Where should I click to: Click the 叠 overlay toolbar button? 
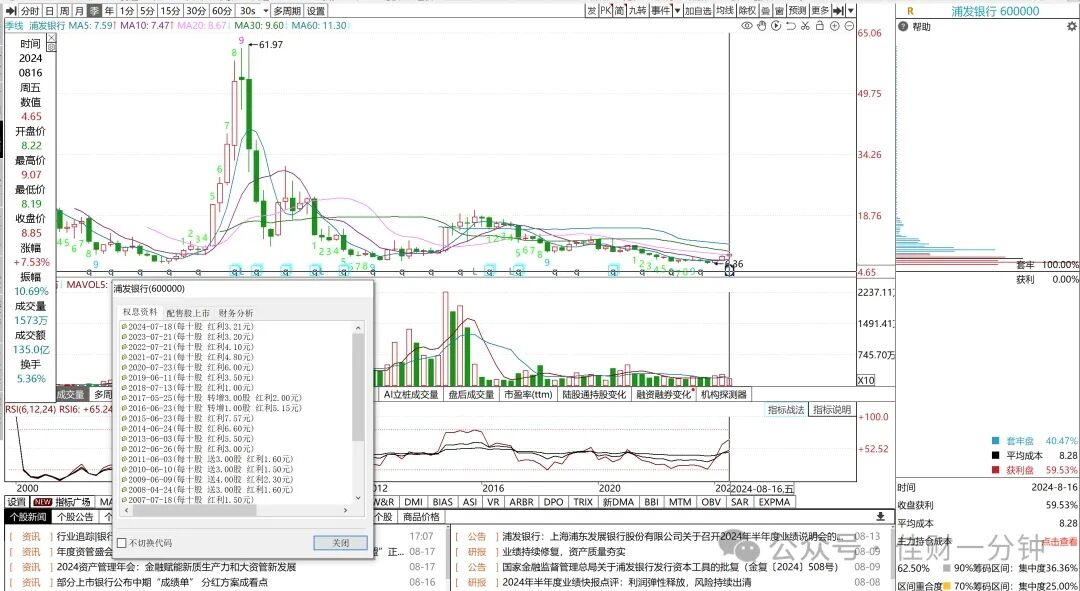click(x=765, y=11)
